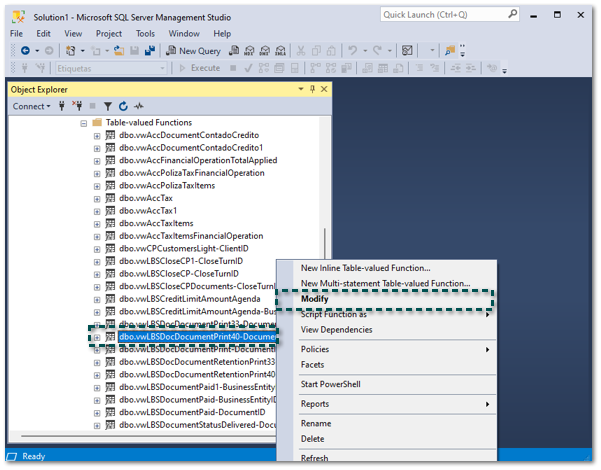This screenshot has height=470, width=601.
Task: Click the MDX query icon
Action: (x=249, y=51)
